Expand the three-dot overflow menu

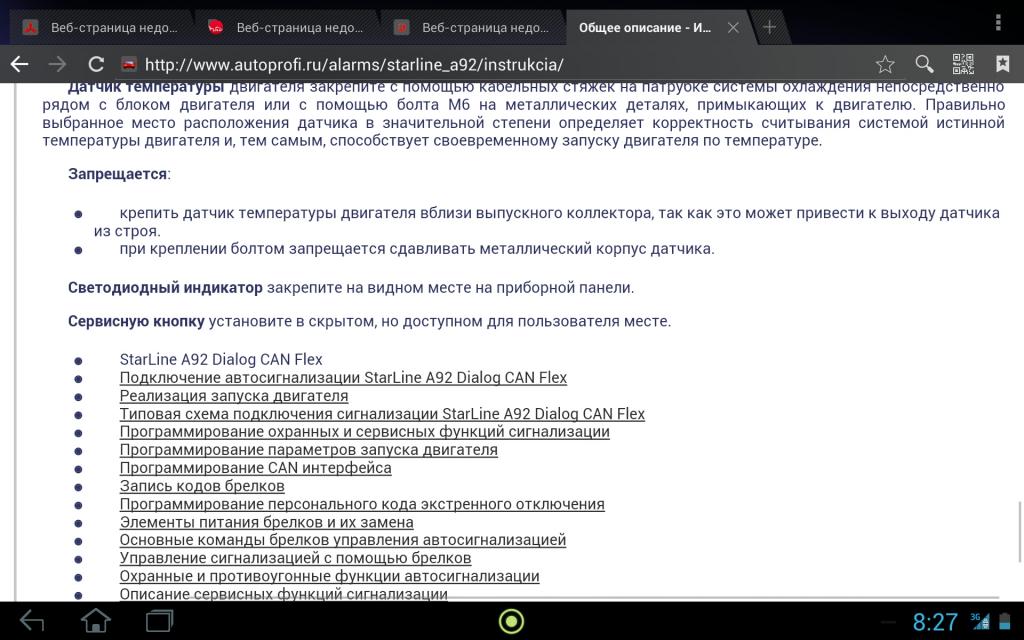[x=1000, y=22]
